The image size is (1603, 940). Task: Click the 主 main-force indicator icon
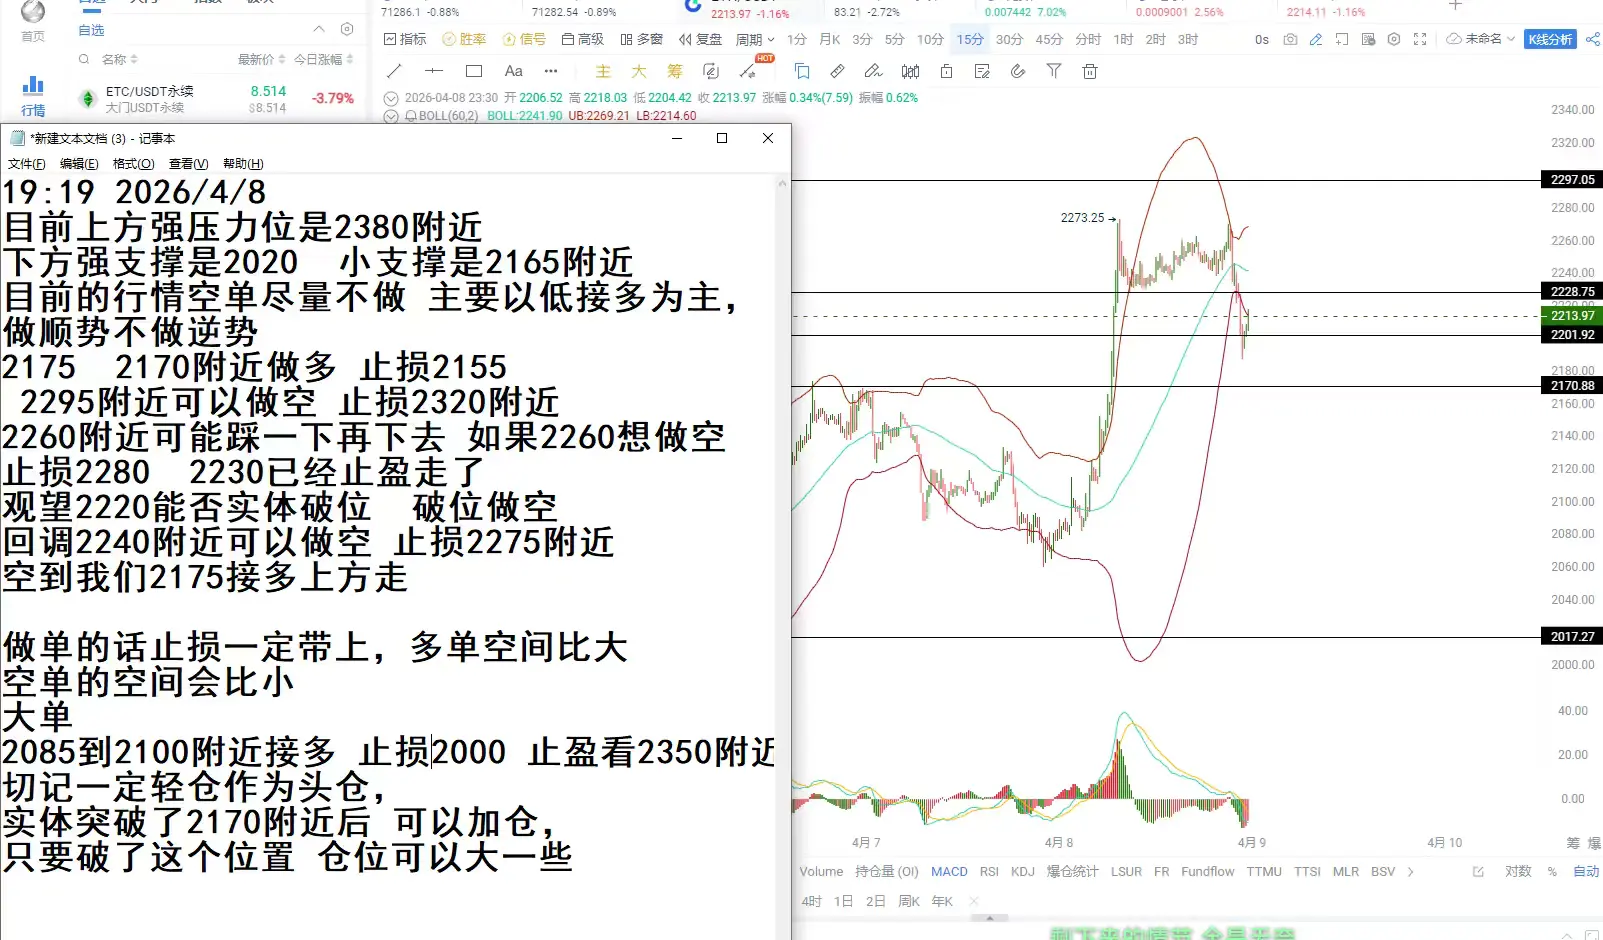[603, 71]
